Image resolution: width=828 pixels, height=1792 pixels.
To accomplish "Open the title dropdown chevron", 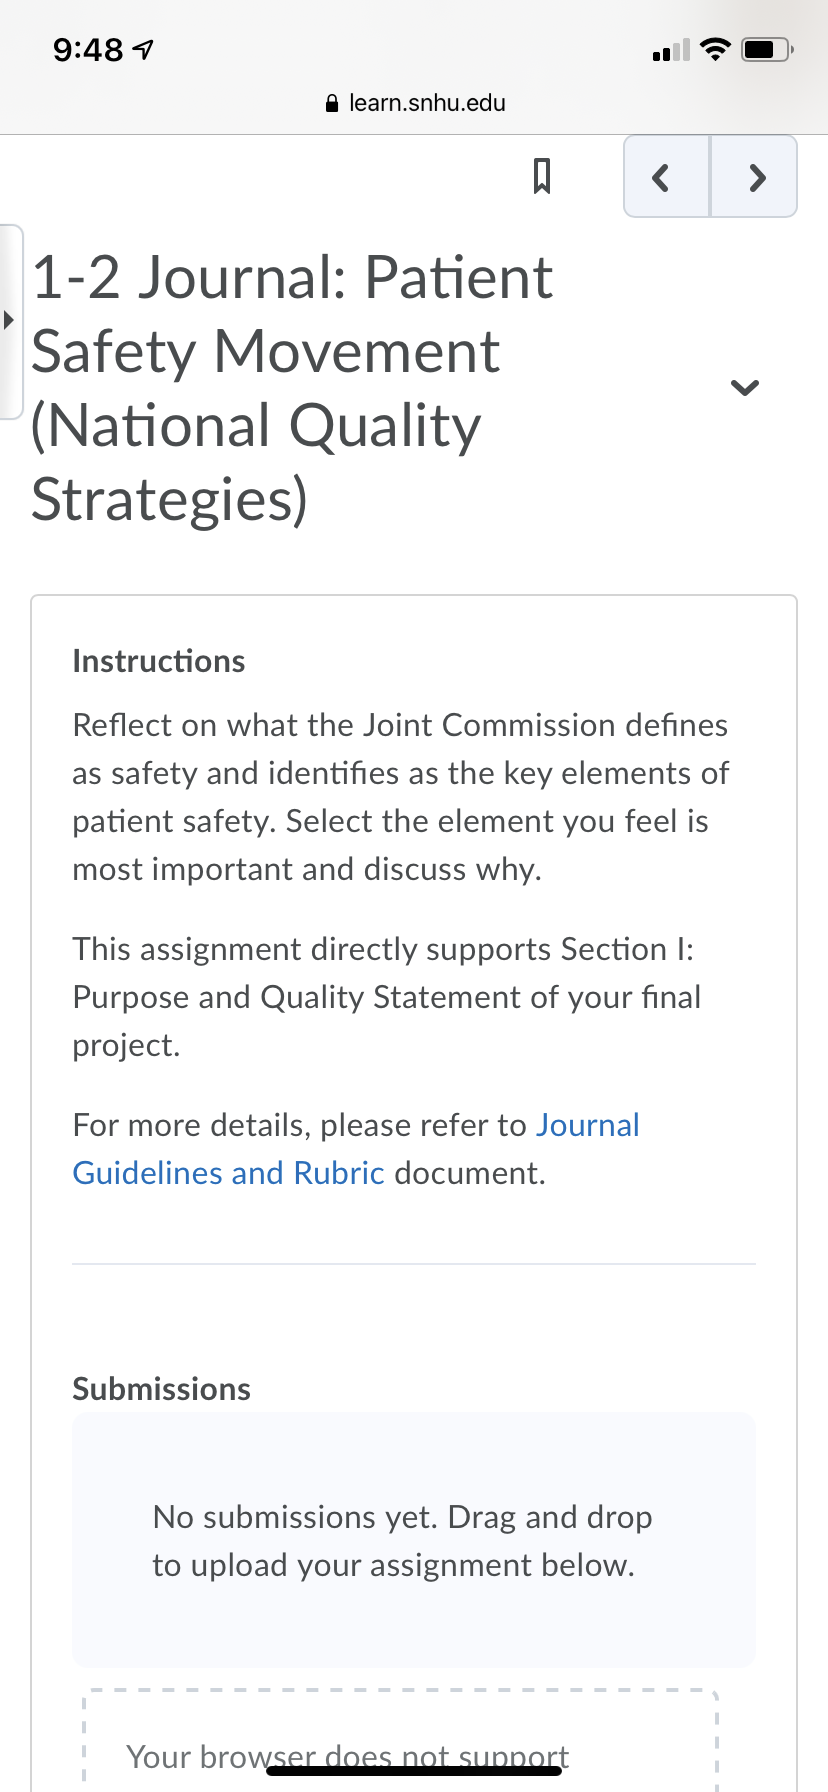I will [745, 387].
